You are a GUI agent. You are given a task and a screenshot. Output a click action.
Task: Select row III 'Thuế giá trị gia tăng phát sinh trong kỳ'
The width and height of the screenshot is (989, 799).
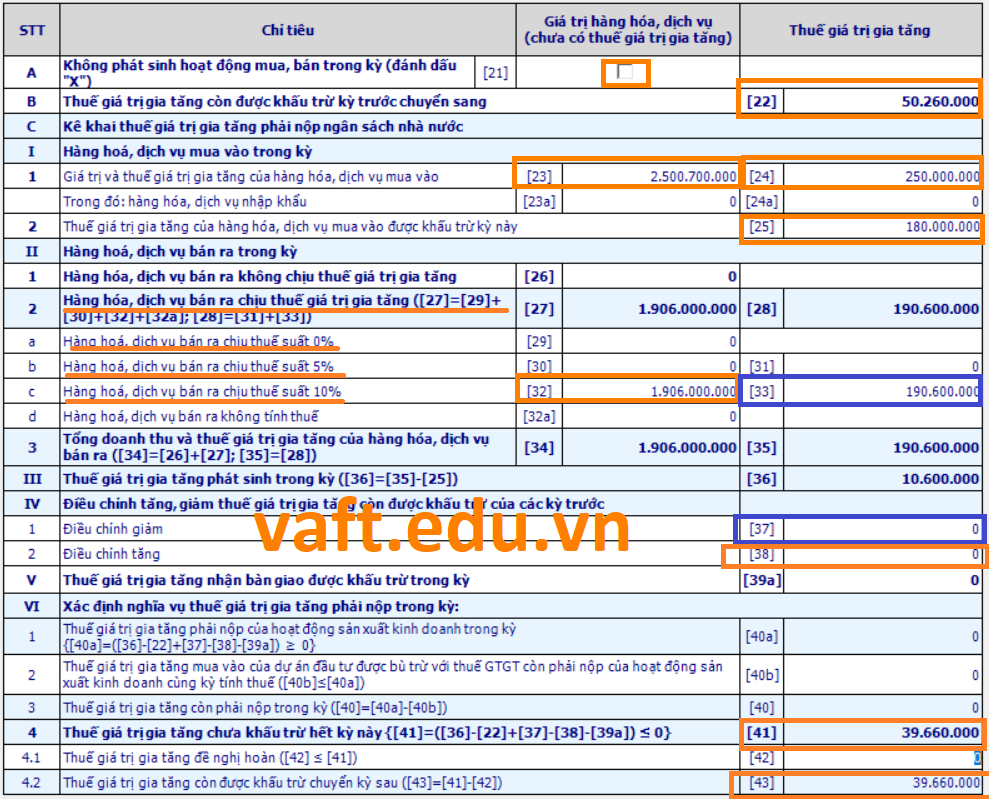(x=260, y=479)
